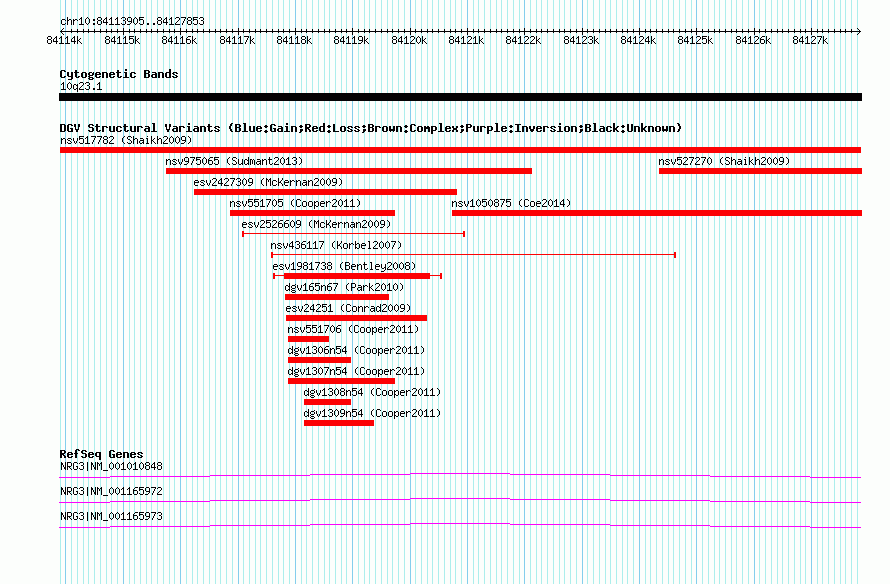Open nsv551706 (Cooper2011) variant label
The height and width of the screenshot is (584, 890).
point(353,329)
